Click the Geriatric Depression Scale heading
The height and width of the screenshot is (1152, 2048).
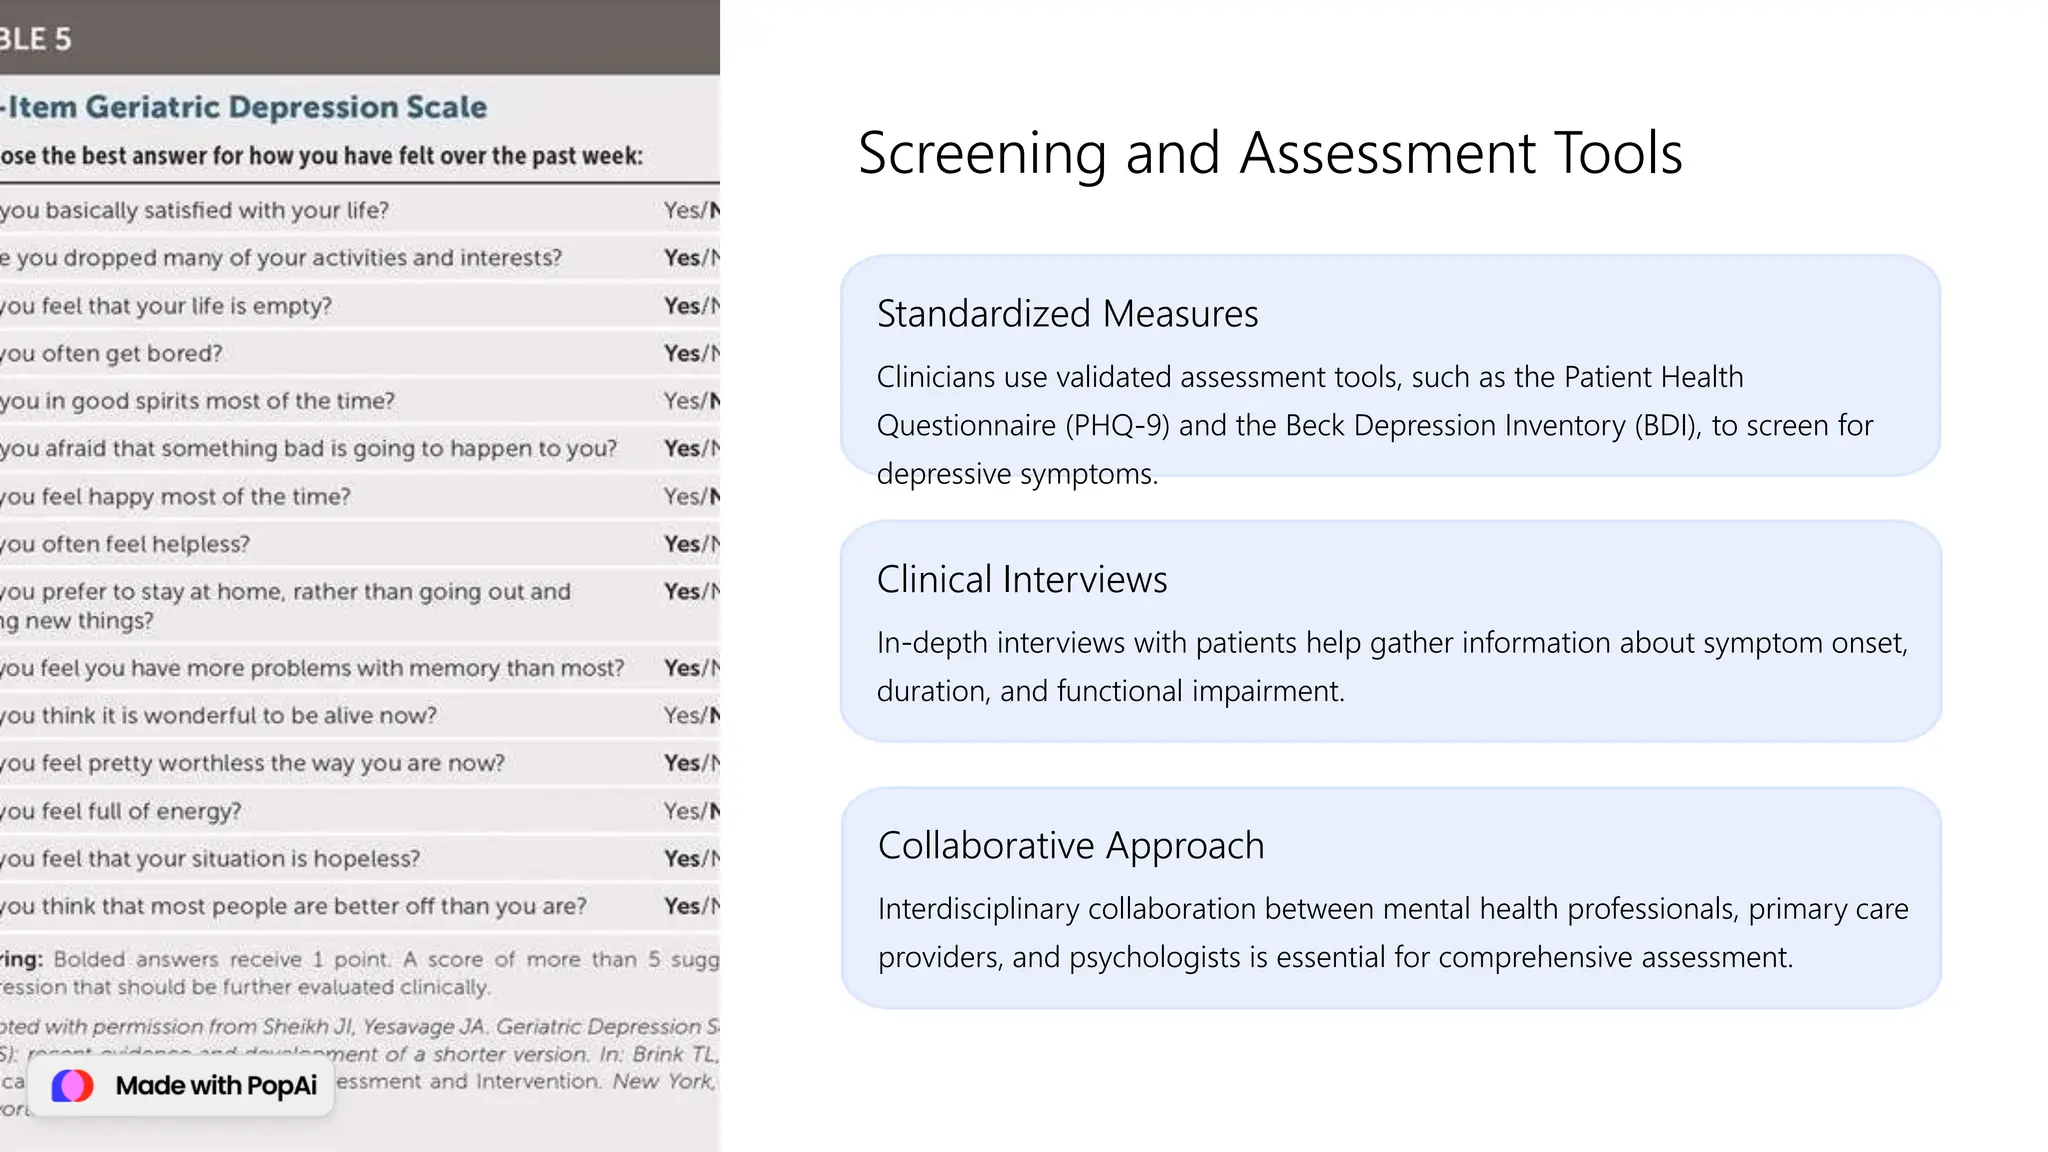(x=245, y=107)
